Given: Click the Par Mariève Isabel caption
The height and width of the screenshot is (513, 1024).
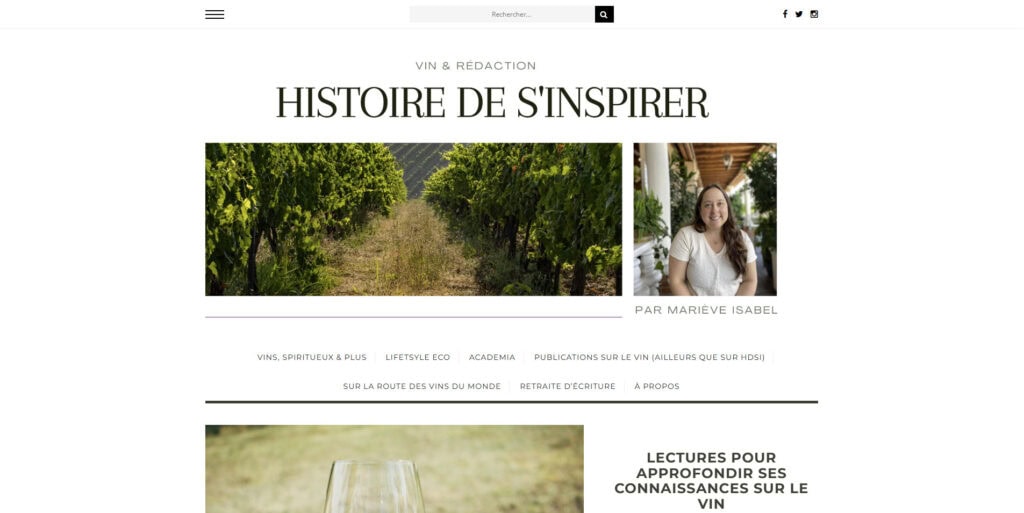Looking at the screenshot, I should coord(706,310).
